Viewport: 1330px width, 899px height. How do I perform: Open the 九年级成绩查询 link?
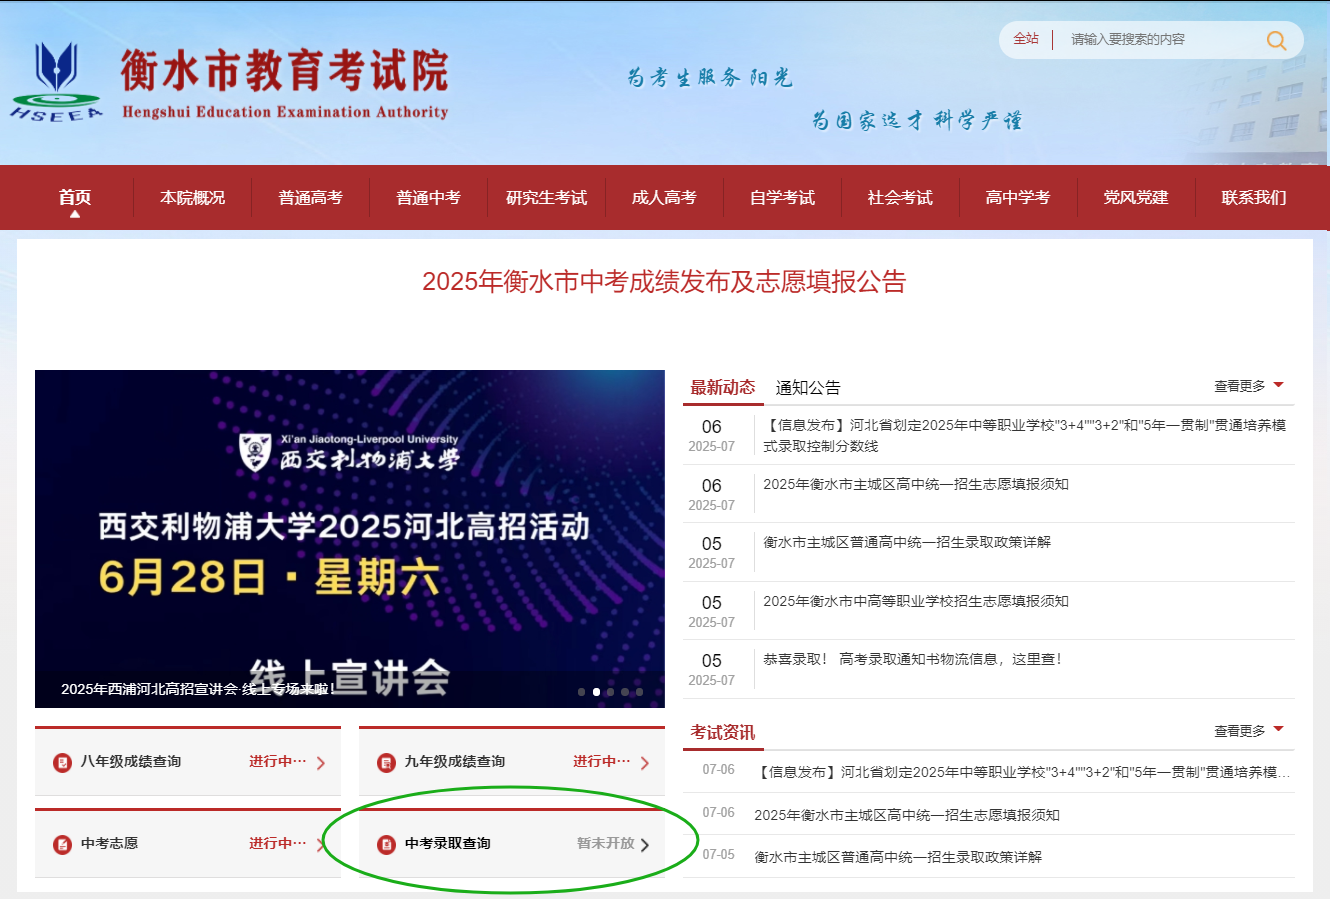(x=455, y=762)
